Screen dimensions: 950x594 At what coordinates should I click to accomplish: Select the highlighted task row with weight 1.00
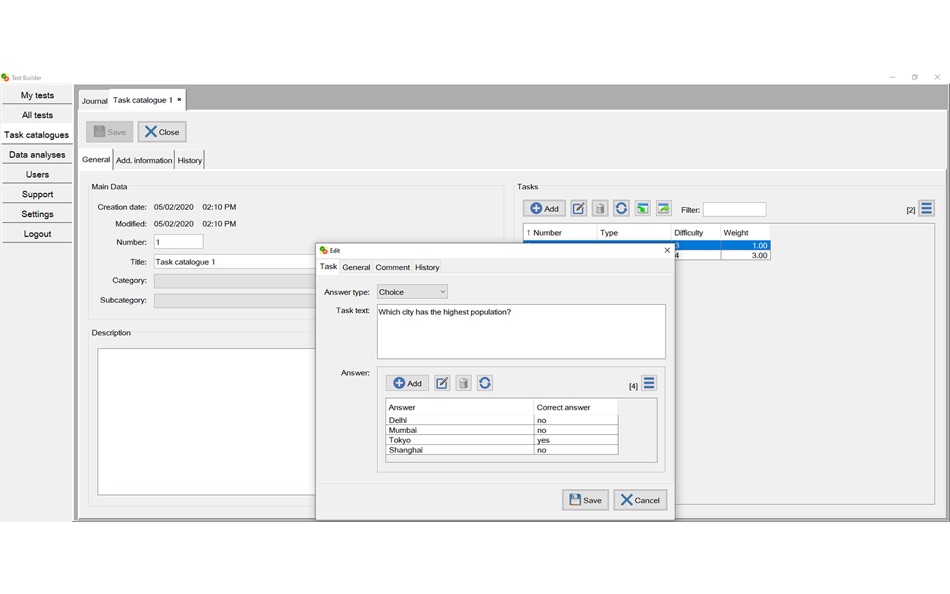tap(721, 245)
